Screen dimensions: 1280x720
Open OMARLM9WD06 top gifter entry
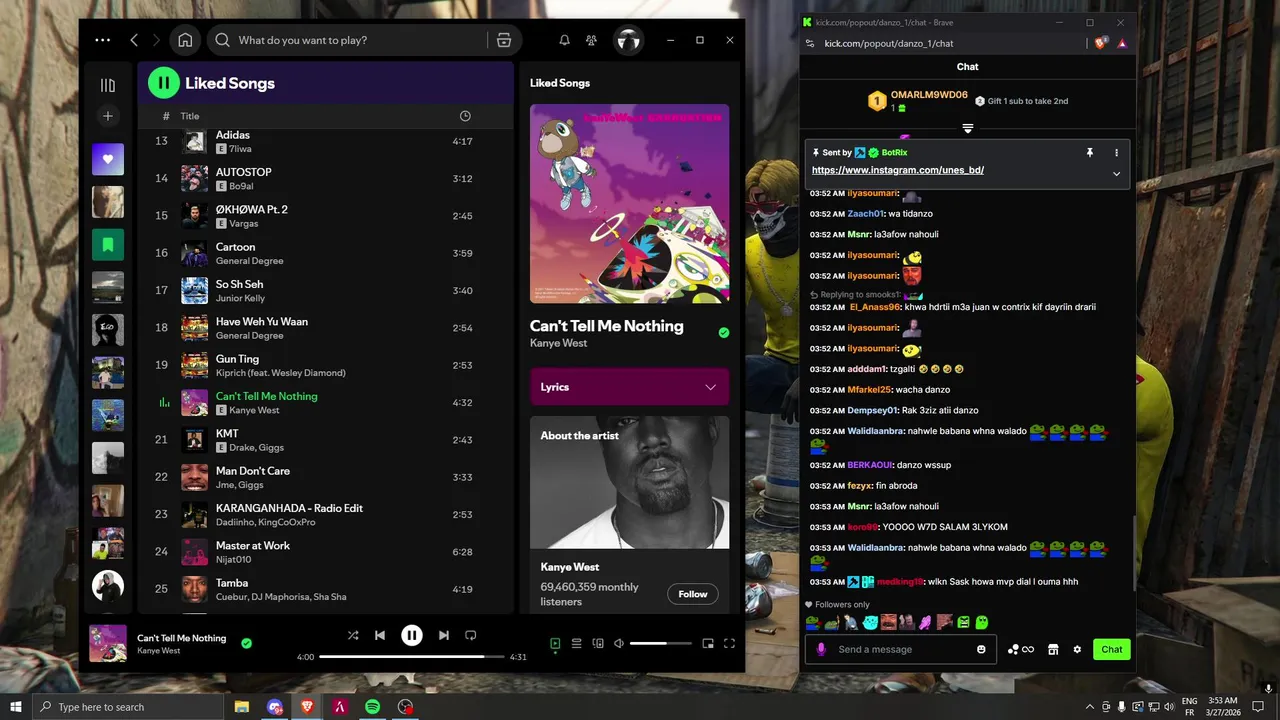coord(918,101)
